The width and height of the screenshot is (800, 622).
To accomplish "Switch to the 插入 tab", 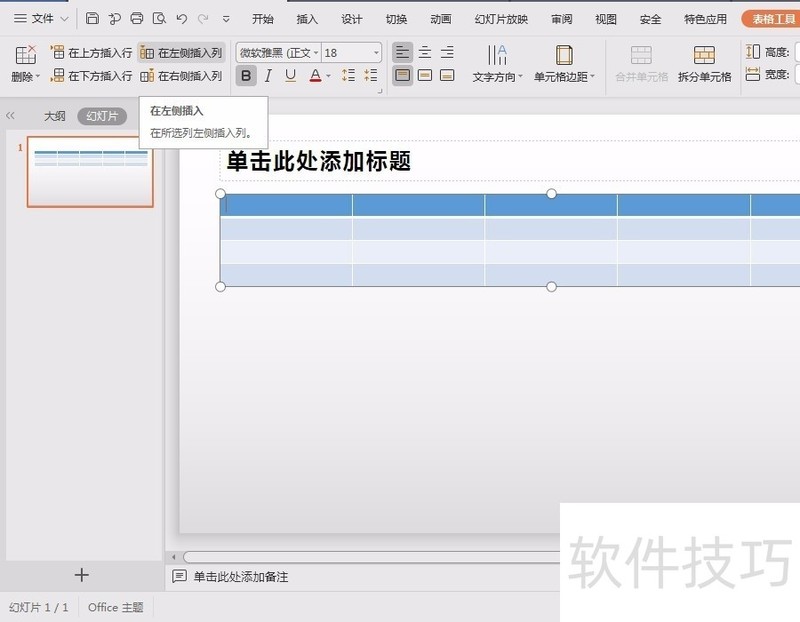I will 307,19.
